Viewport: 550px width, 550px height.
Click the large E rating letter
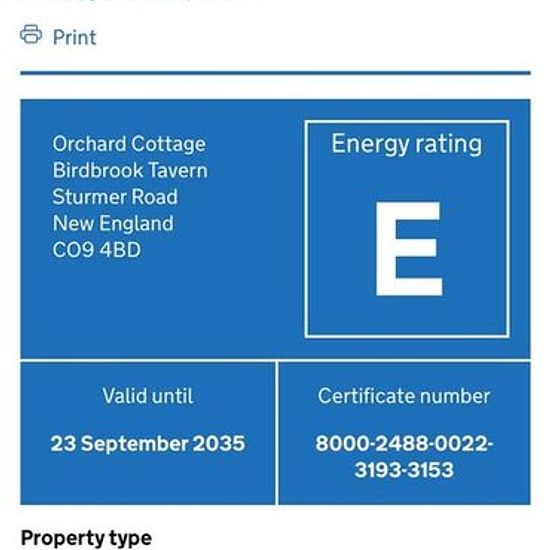click(409, 249)
